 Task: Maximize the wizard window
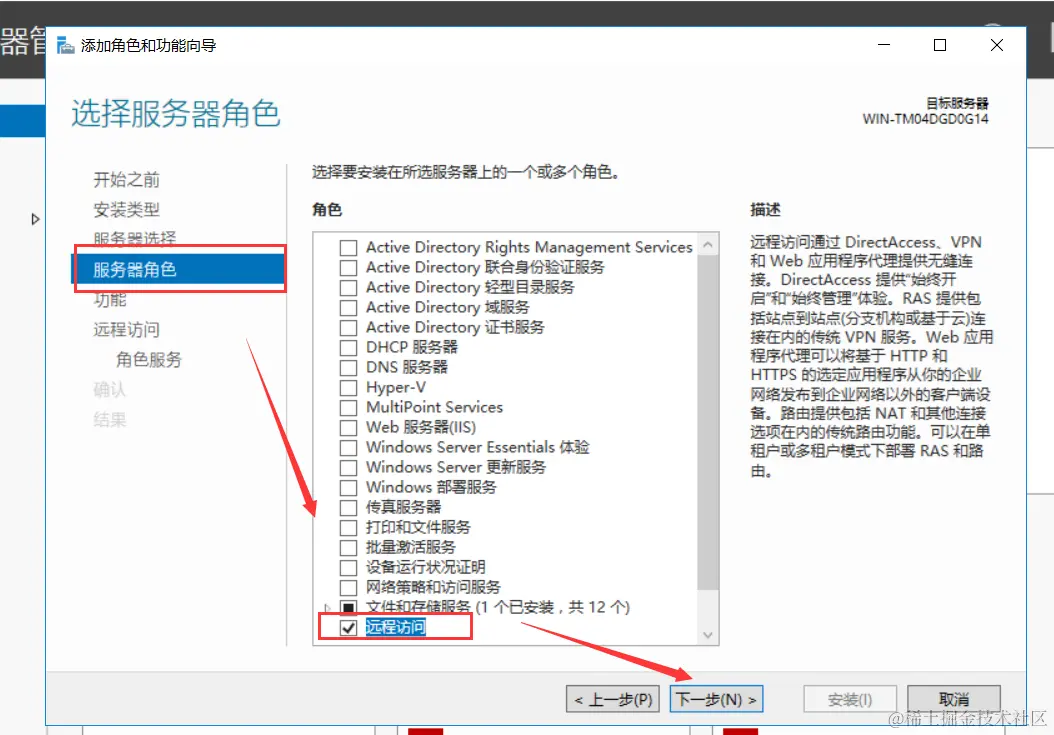click(x=940, y=45)
